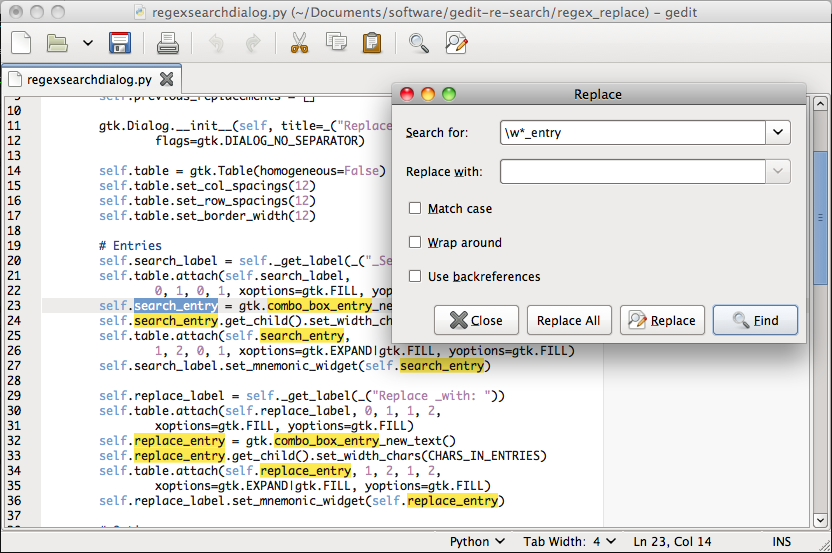Close Replace dialog via red window button

pos(407,94)
